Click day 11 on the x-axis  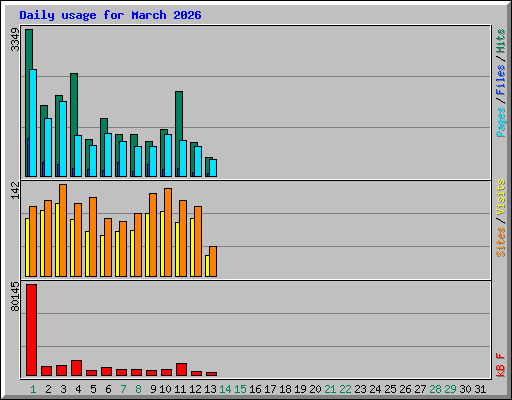pyautogui.click(x=180, y=389)
